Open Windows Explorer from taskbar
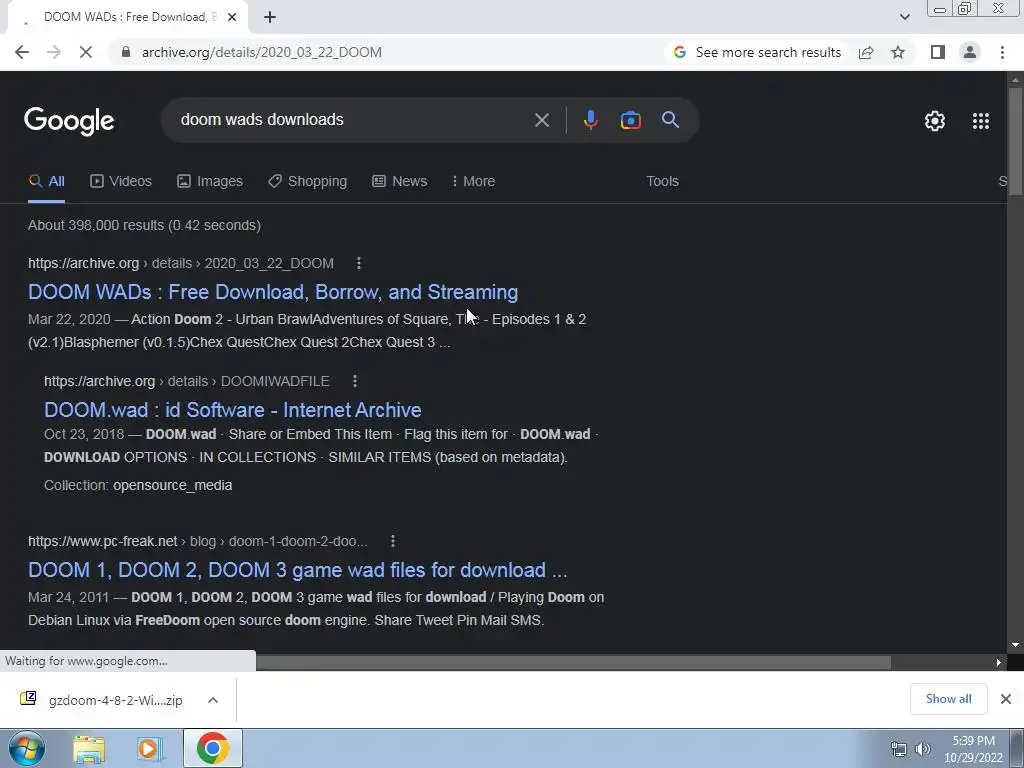The height and width of the screenshot is (768, 1024). pos(89,749)
